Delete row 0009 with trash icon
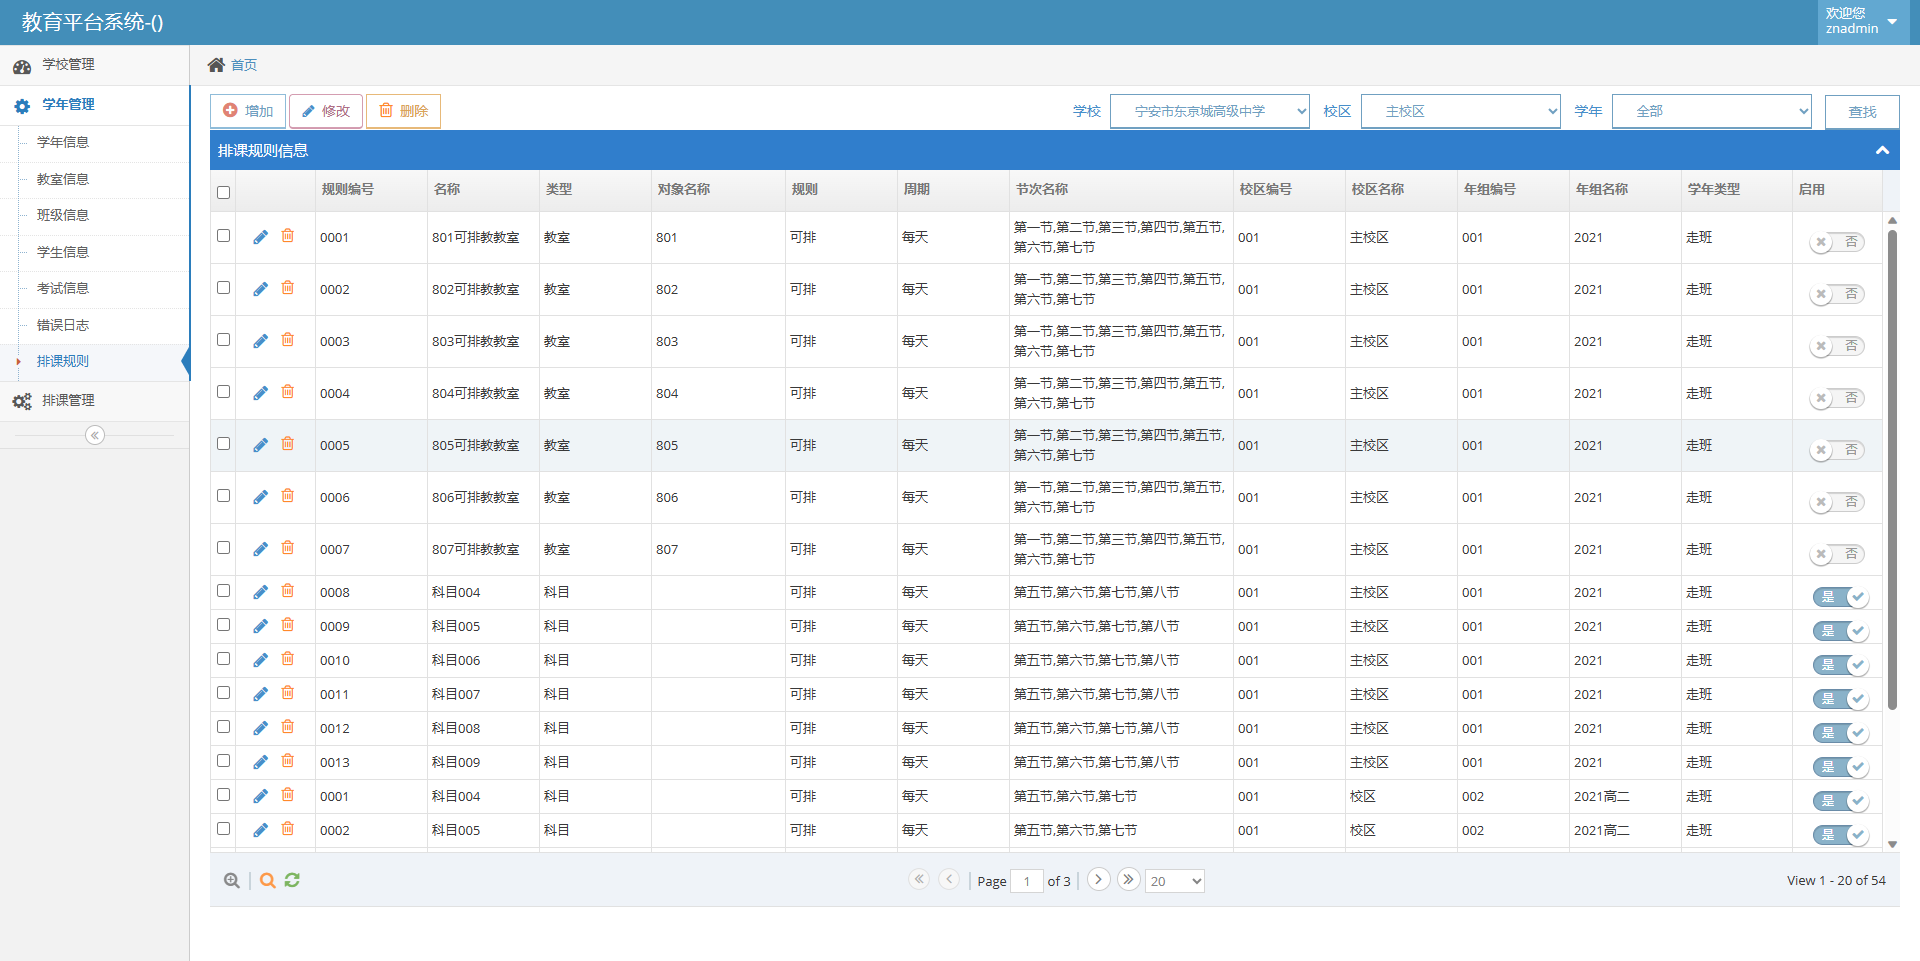1920x961 pixels. (x=288, y=625)
